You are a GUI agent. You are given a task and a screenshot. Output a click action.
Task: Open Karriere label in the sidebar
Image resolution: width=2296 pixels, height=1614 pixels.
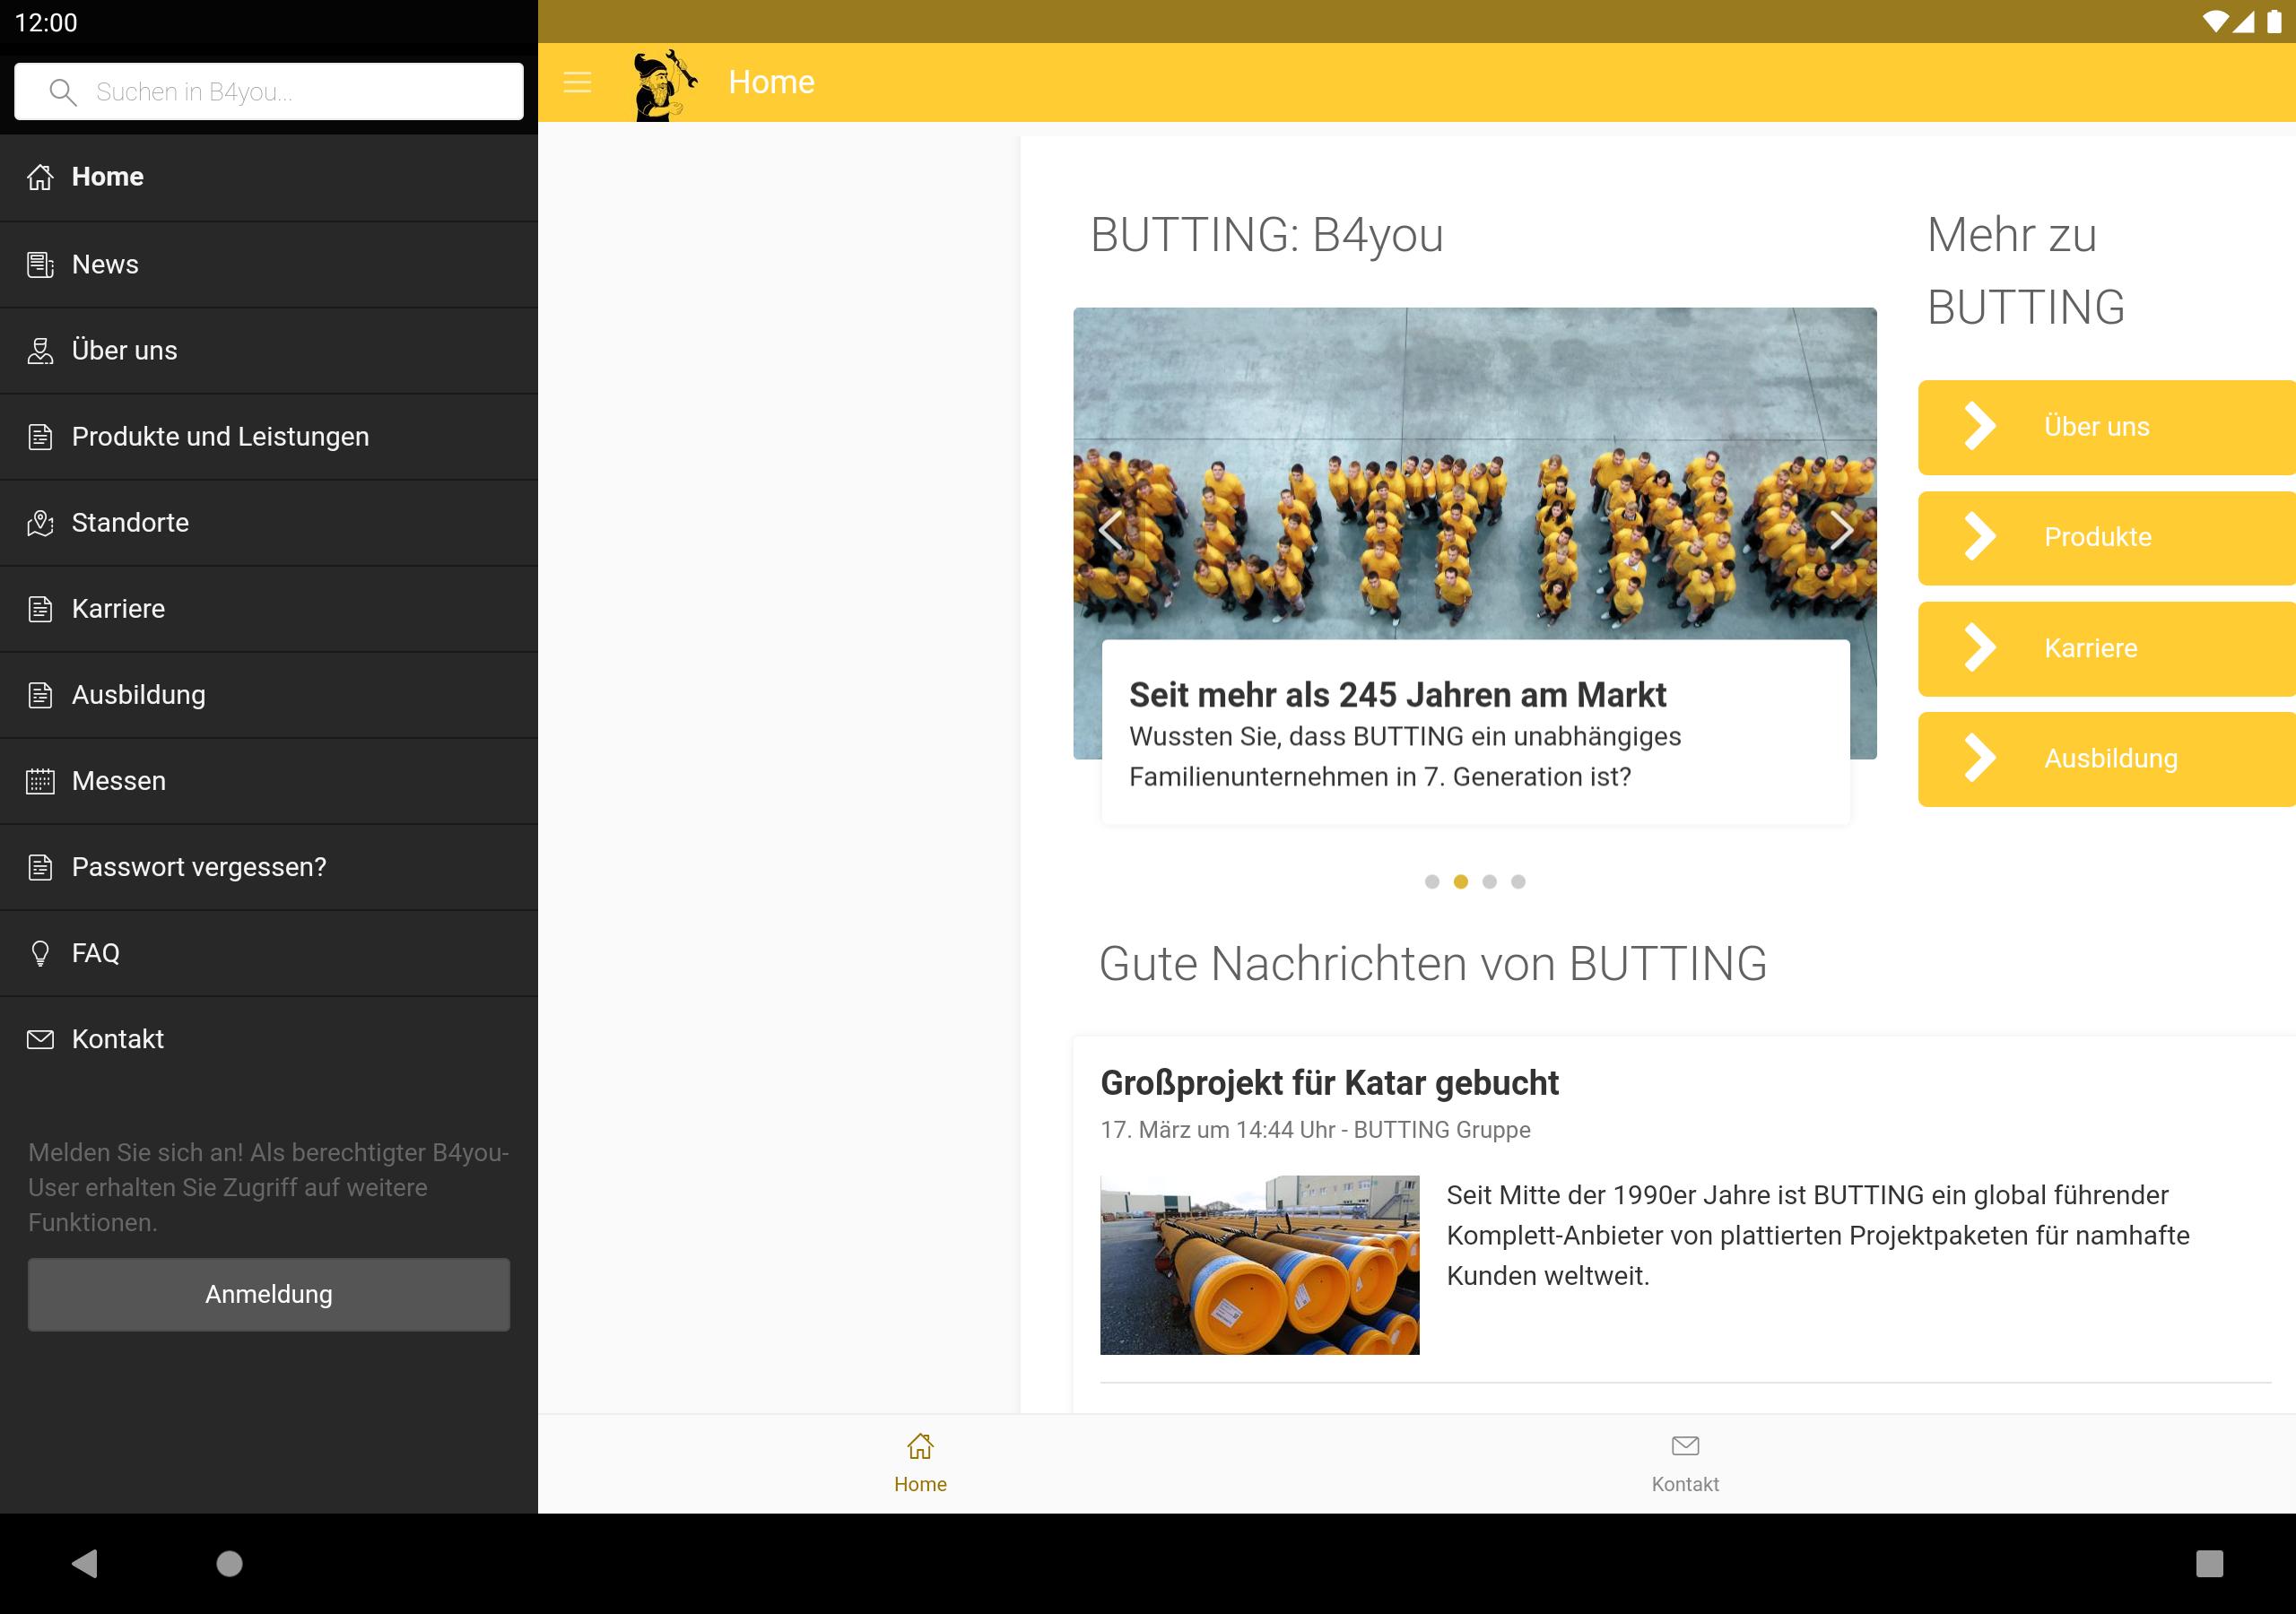(118, 609)
